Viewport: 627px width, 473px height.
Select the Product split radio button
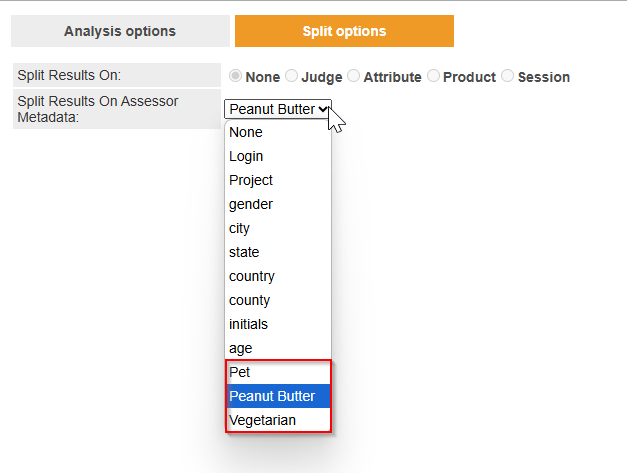point(434,76)
